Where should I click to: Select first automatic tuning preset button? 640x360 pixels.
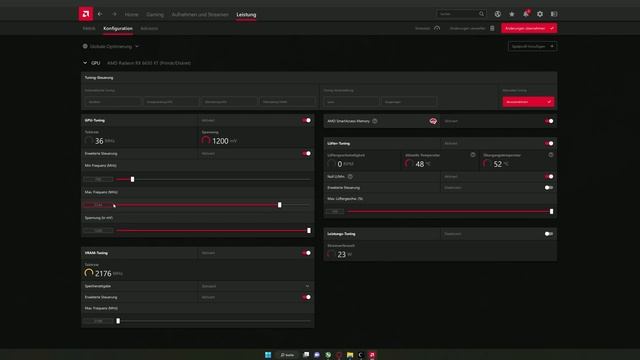(113, 102)
